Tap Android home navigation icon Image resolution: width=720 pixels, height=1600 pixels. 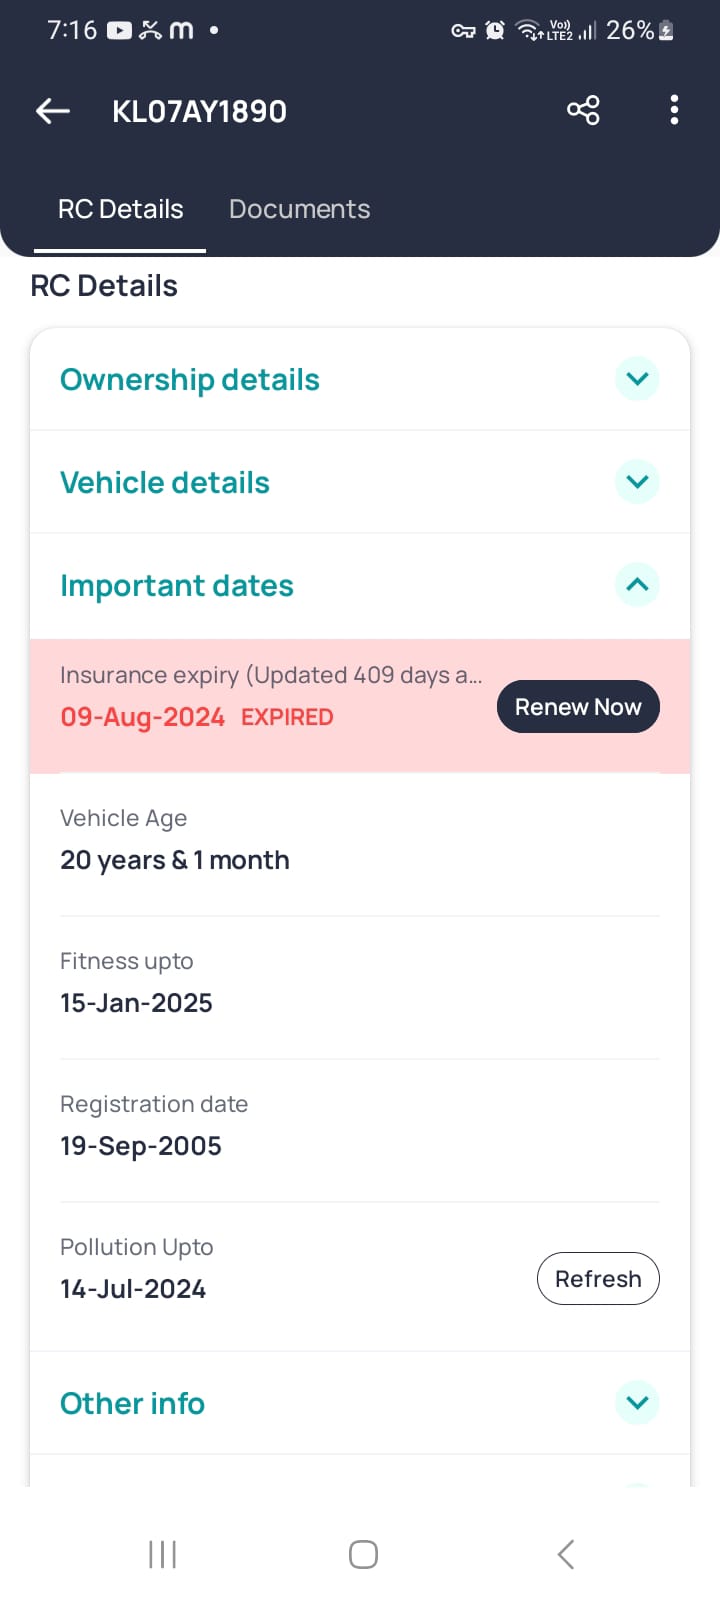point(363,1554)
